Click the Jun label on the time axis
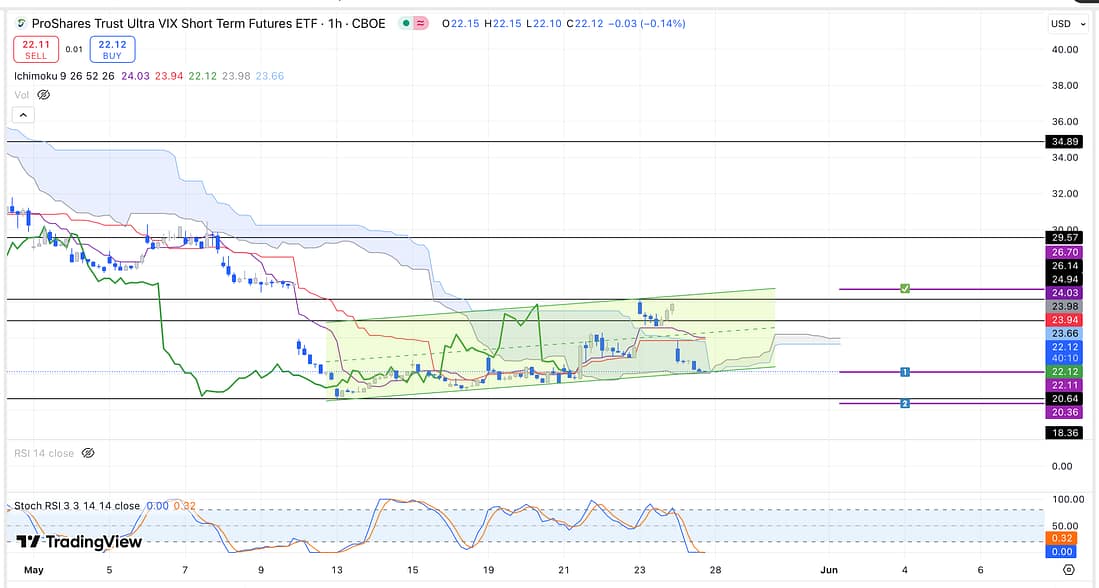1099x588 pixels. point(828,569)
